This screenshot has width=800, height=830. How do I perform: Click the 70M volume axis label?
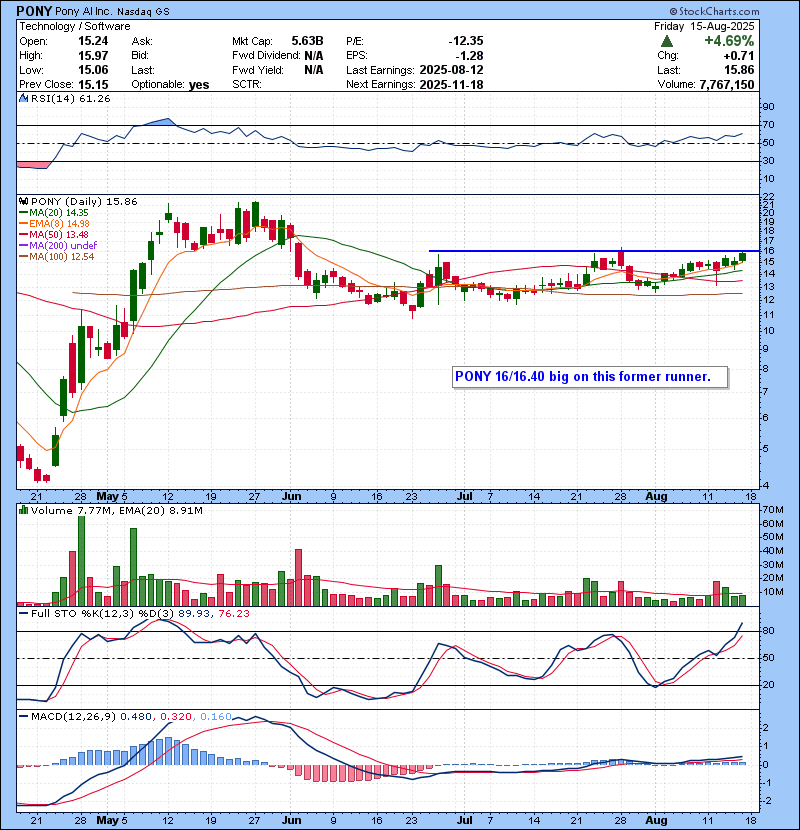(772, 510)
